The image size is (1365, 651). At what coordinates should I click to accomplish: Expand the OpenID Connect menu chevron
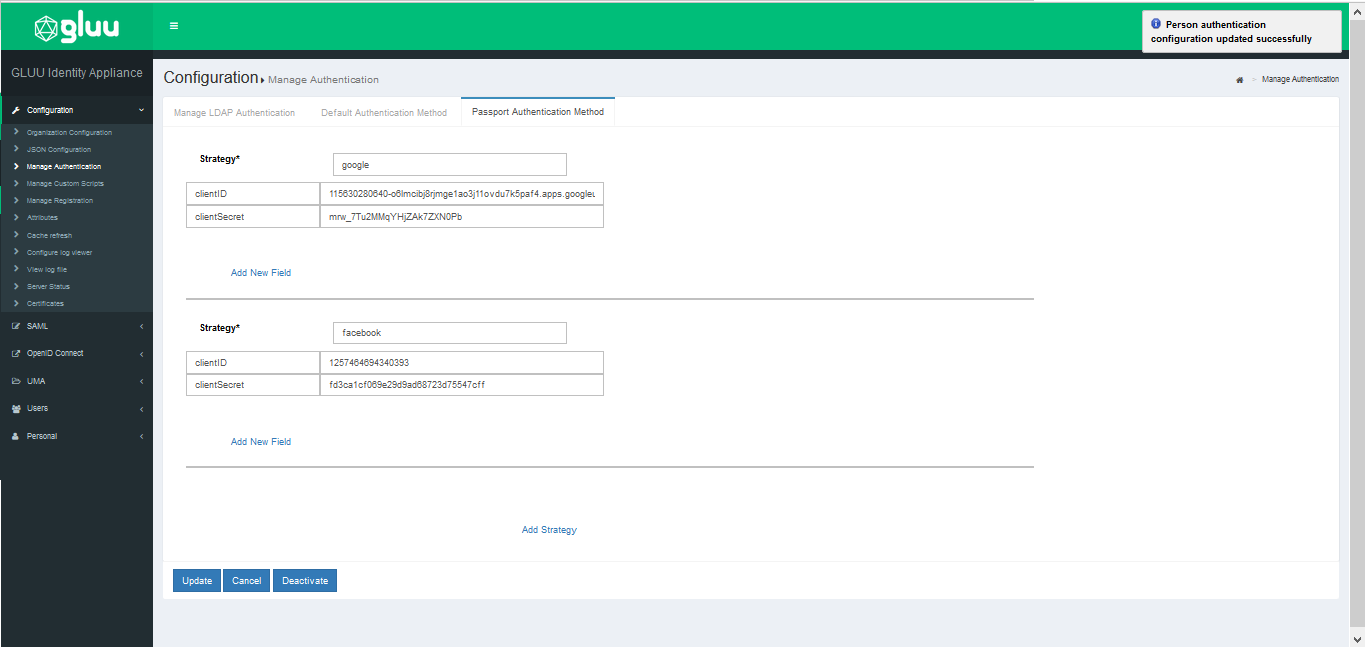click(x=141, y=354)
